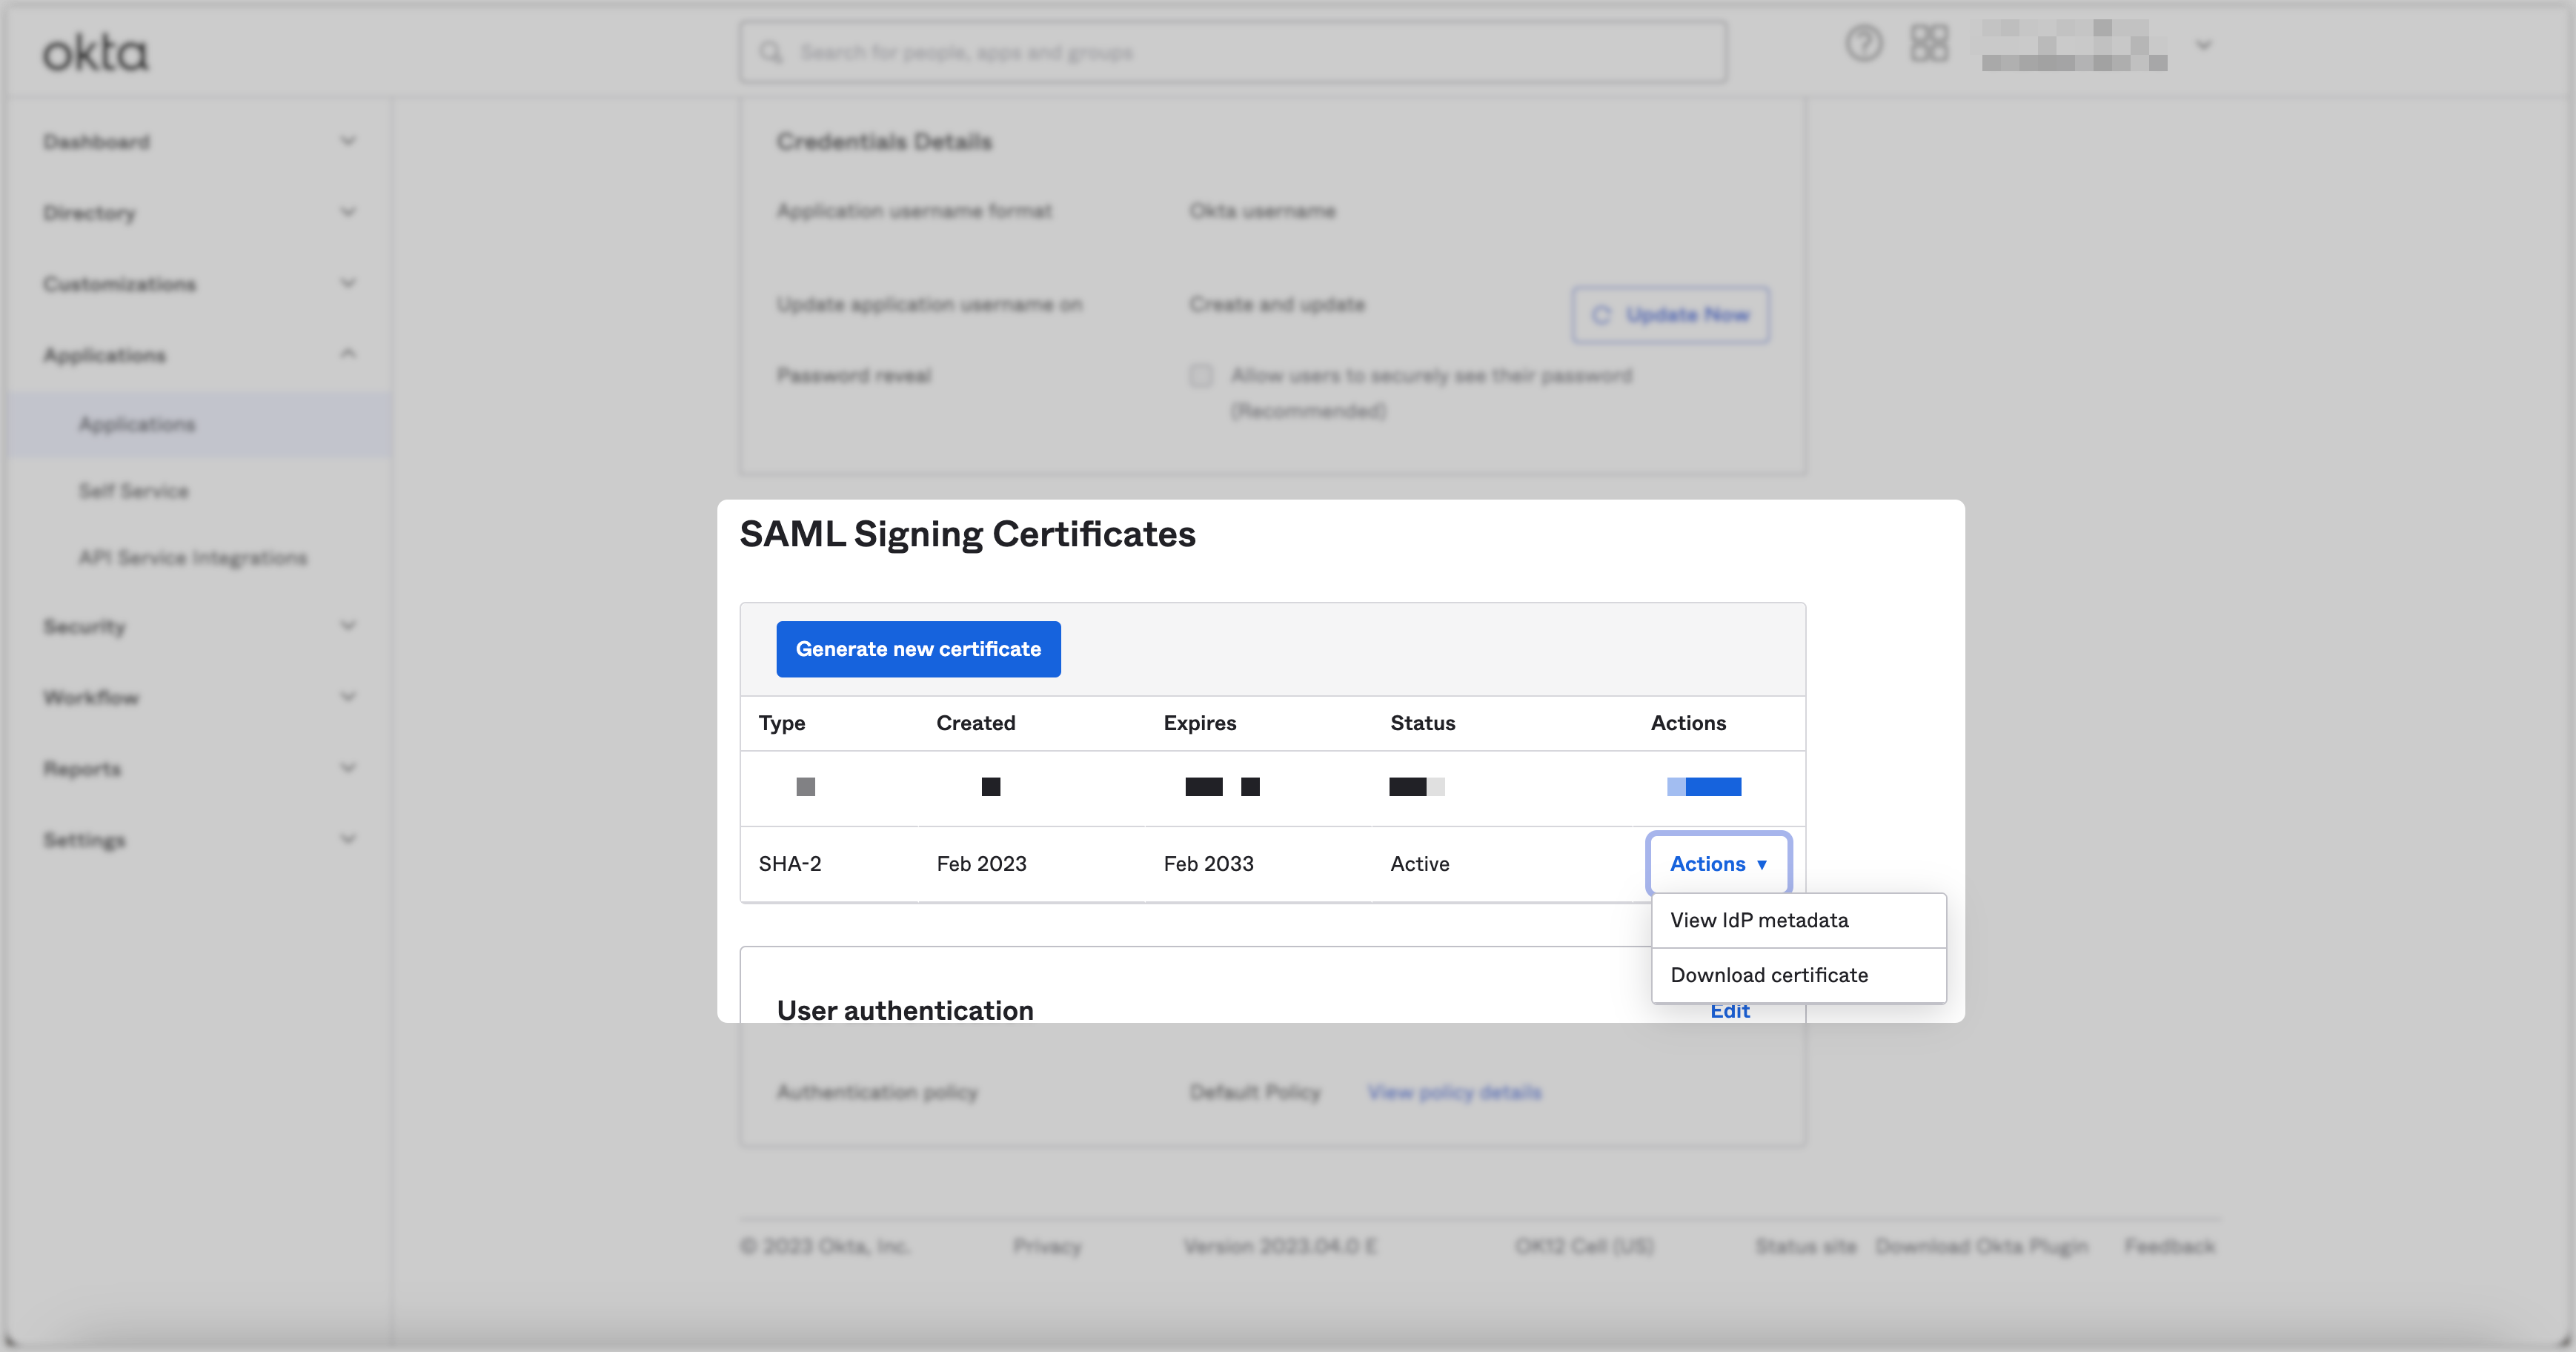2576x1352 pixels.
Task: Toggle the password reveal checkbox
Action: click(1201, 376)
